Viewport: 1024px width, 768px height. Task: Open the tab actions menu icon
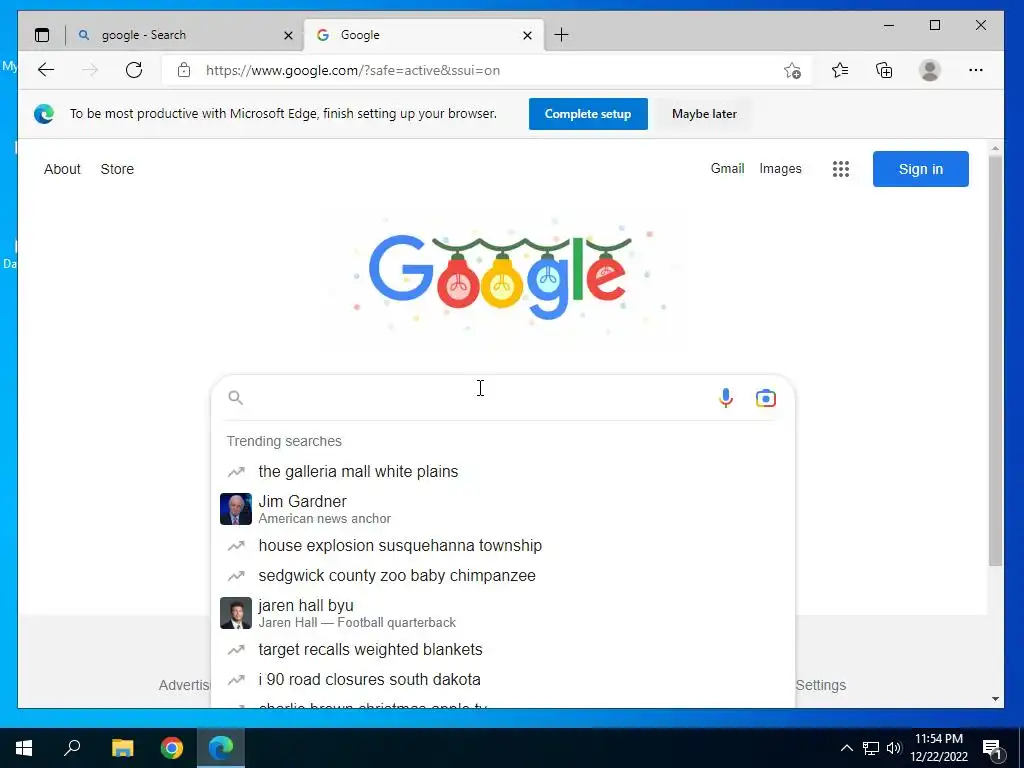point(42,35)
